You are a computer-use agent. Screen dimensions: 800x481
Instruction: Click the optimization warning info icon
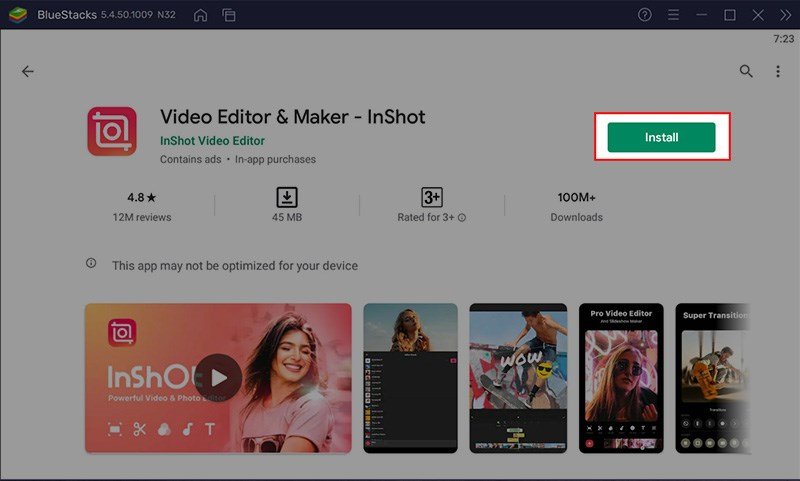[x=91, y=263]
